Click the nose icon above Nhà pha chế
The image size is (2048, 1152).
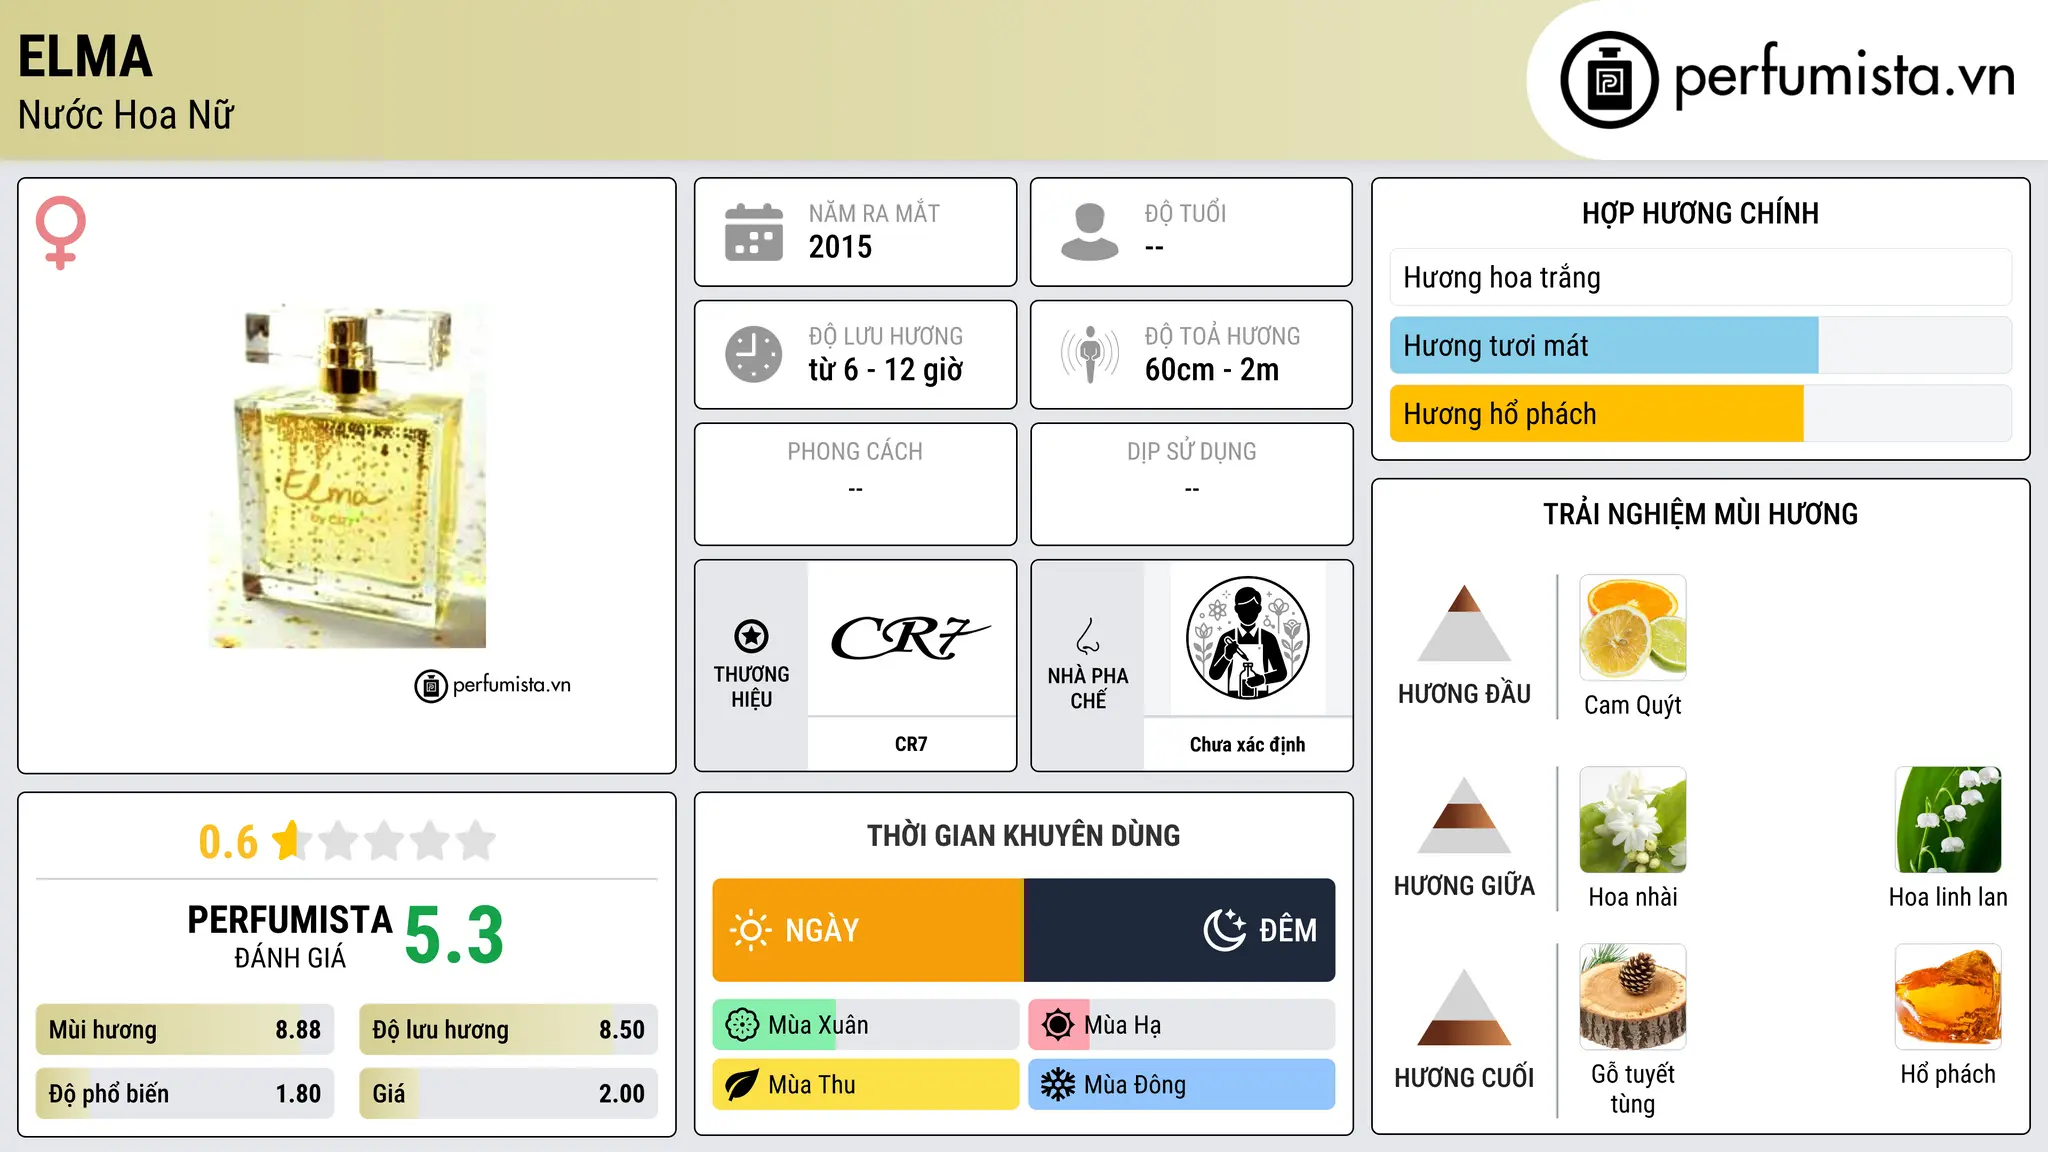tap(1088, 636)
